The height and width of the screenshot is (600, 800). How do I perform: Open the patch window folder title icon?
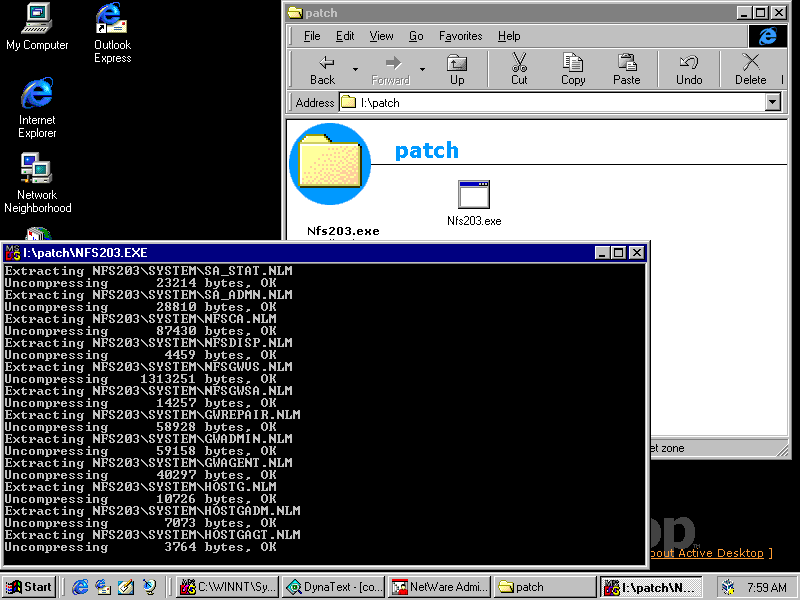295,13
